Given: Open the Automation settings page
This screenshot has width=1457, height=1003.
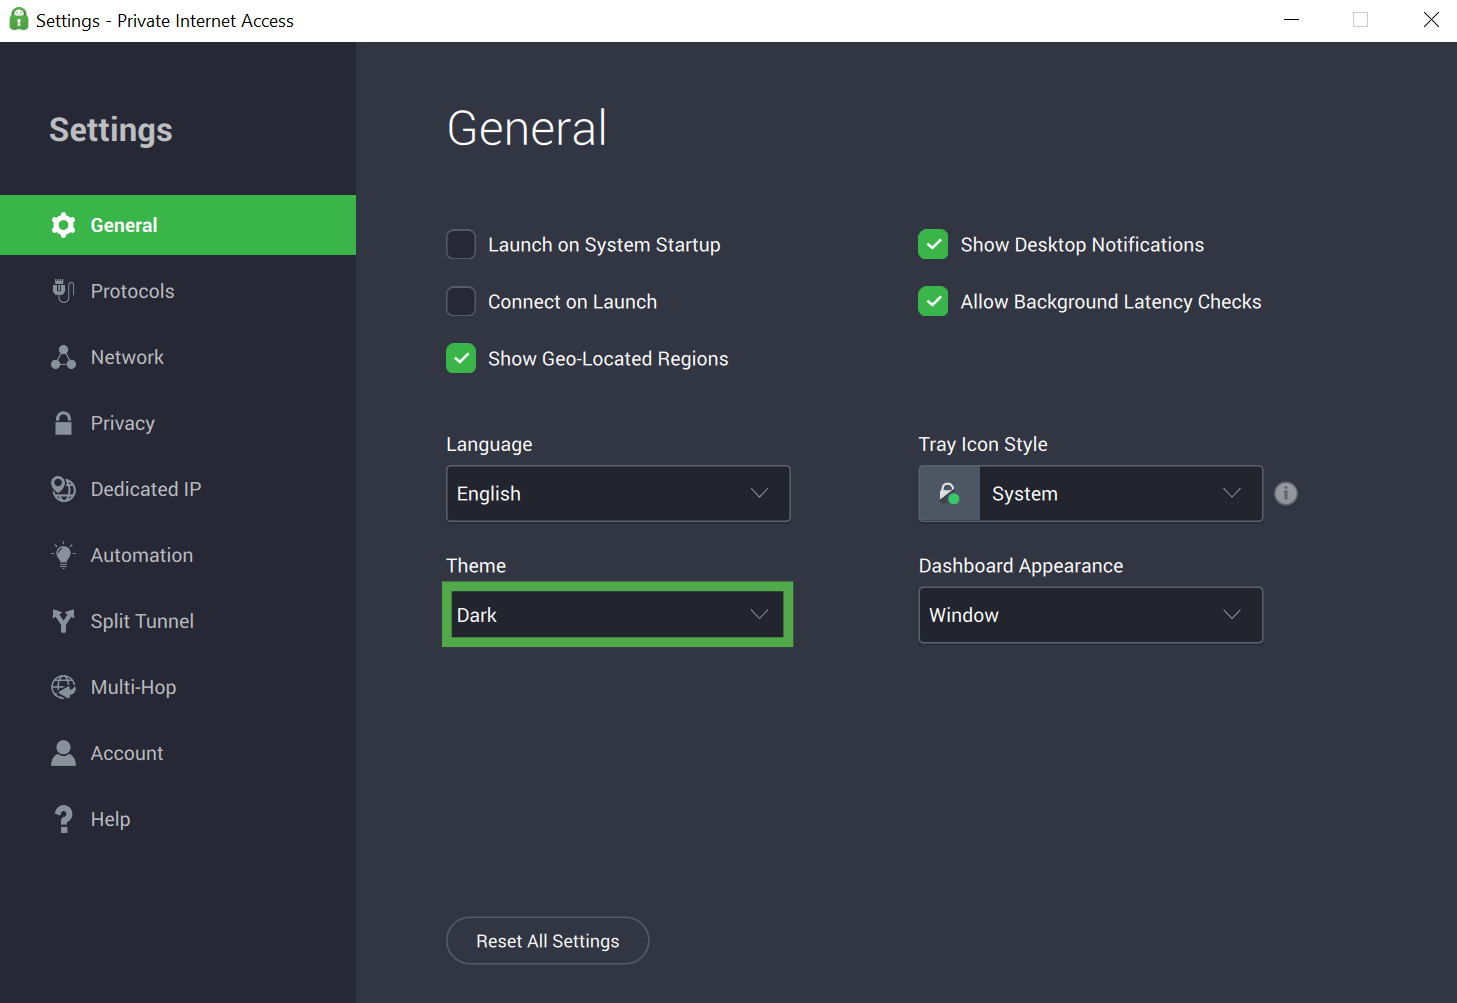Looking at the screenshot, I should coord(178,555).
